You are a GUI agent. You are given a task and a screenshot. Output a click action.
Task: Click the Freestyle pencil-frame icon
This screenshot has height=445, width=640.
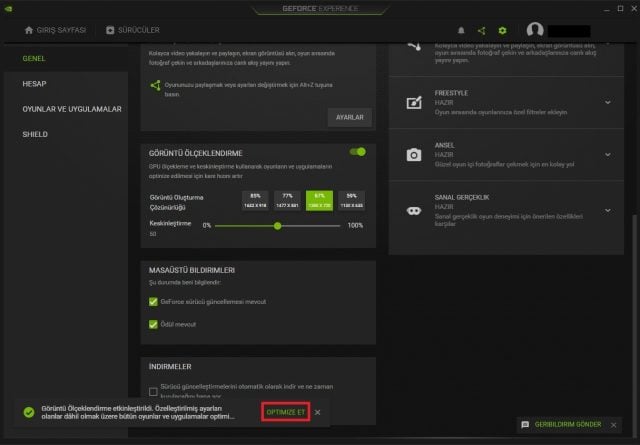click(414, 102)
